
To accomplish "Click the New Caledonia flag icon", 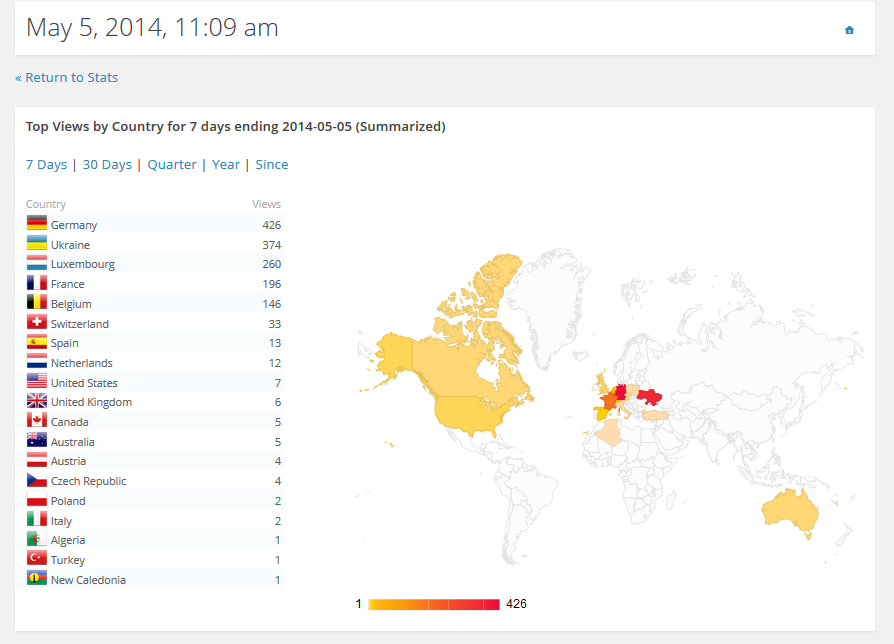I will tap(37, 579).
